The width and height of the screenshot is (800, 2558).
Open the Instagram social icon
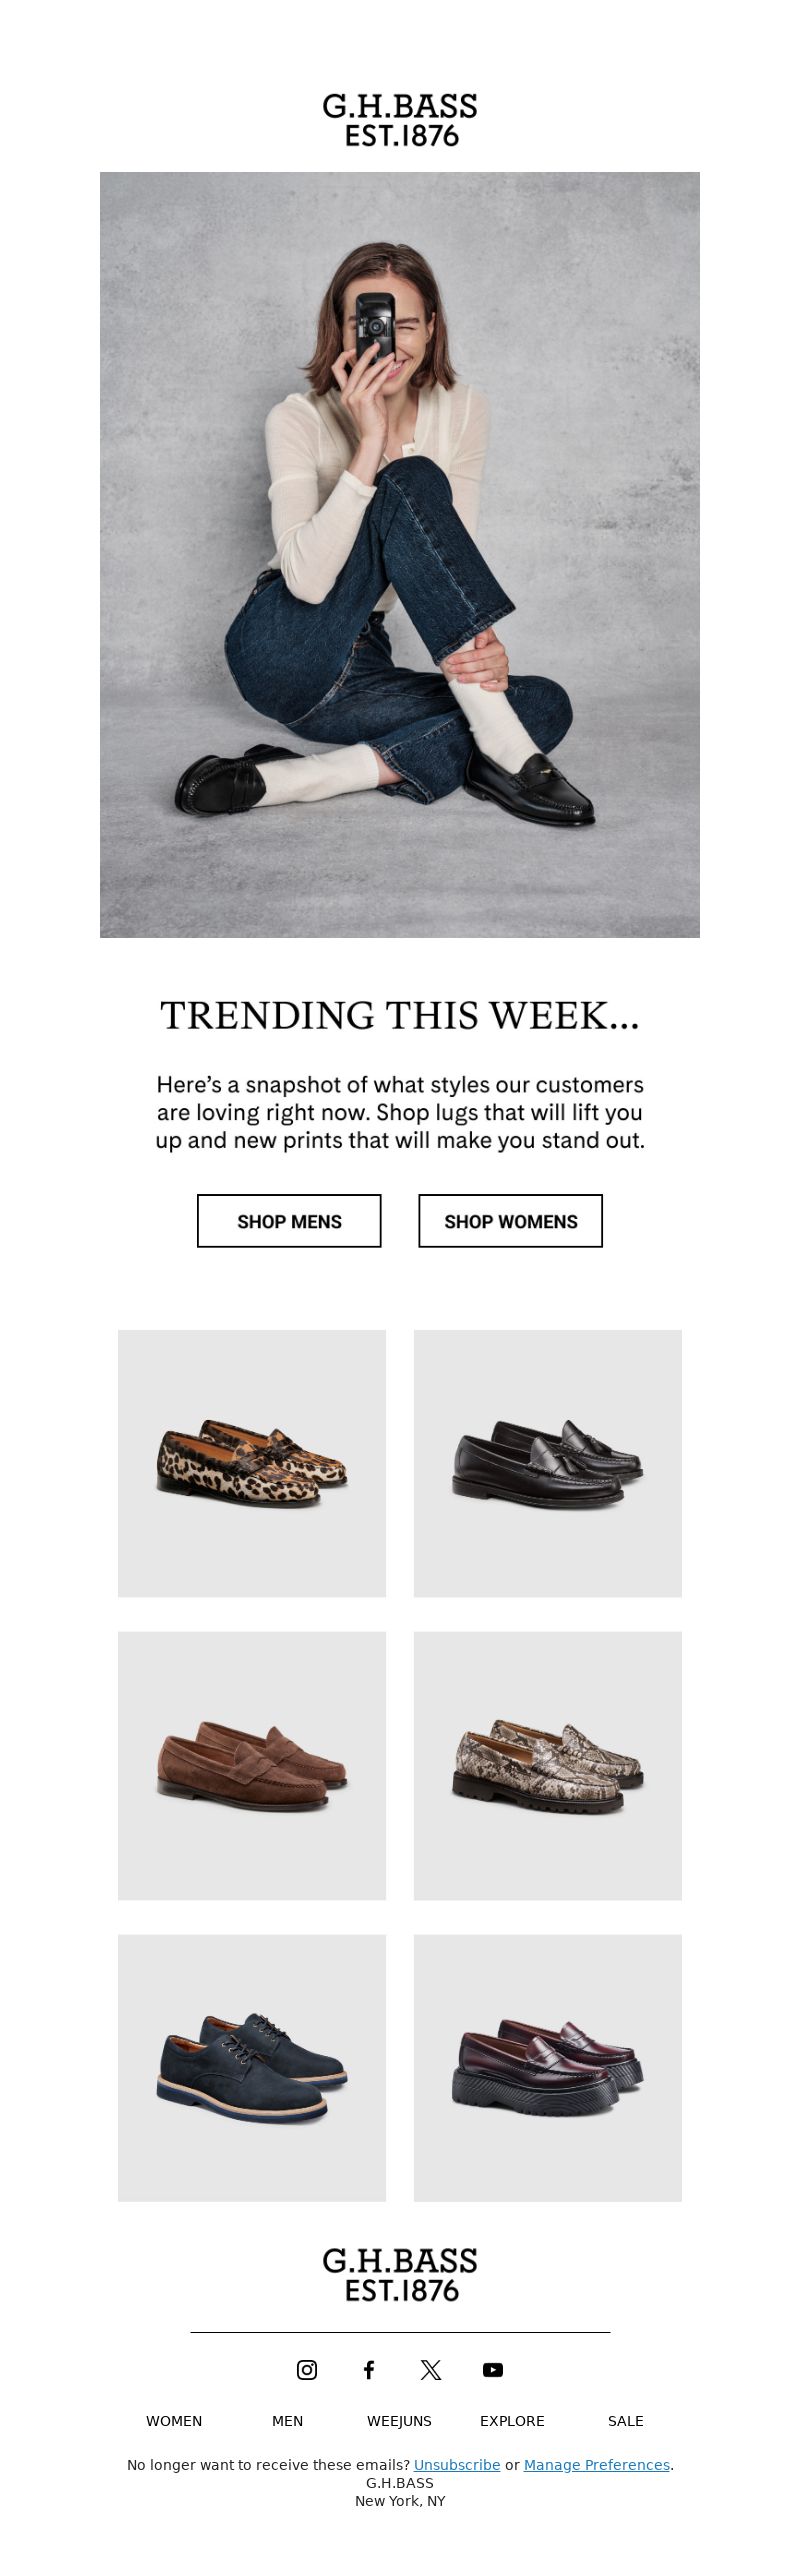307,2369
